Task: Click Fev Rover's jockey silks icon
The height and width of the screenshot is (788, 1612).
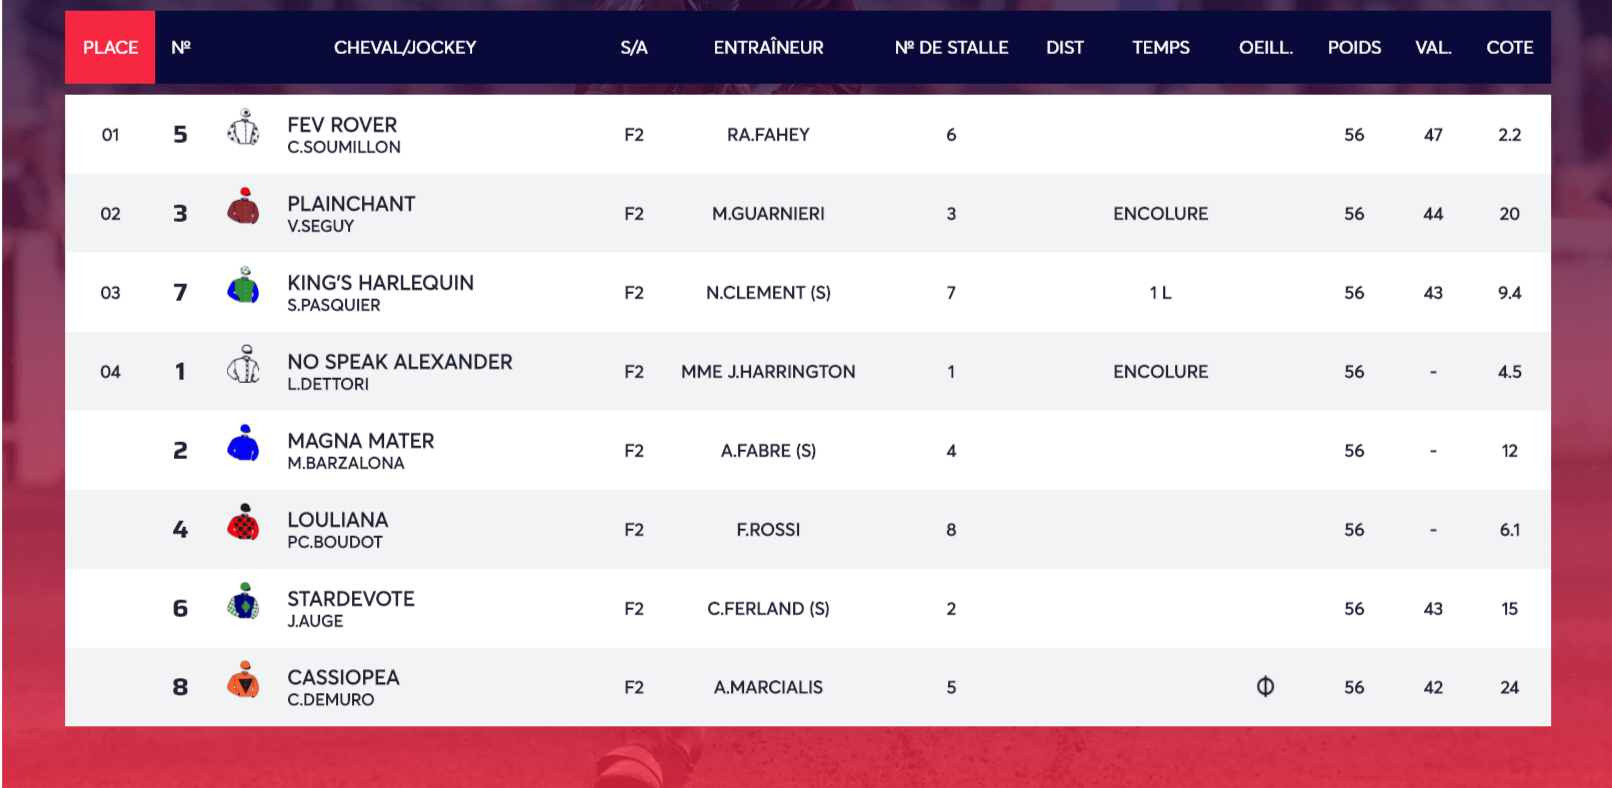Action: (243, 129)
